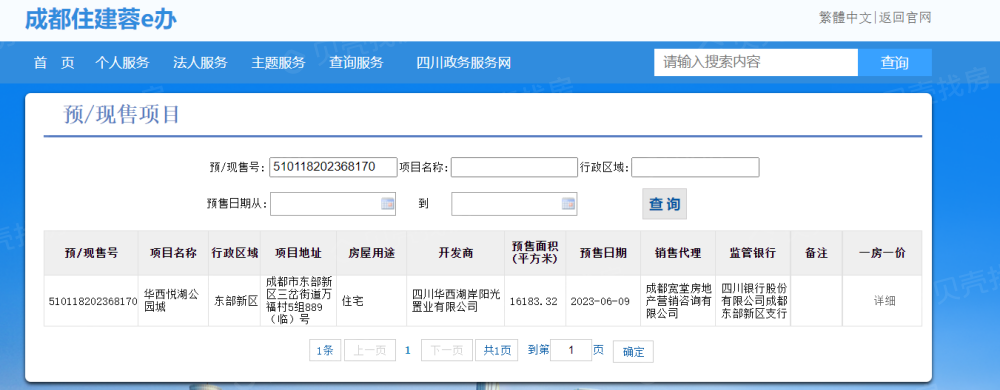1000x390 pixels.
Task: Click the 开发商 column header
Action: click(x=455, y=253)
